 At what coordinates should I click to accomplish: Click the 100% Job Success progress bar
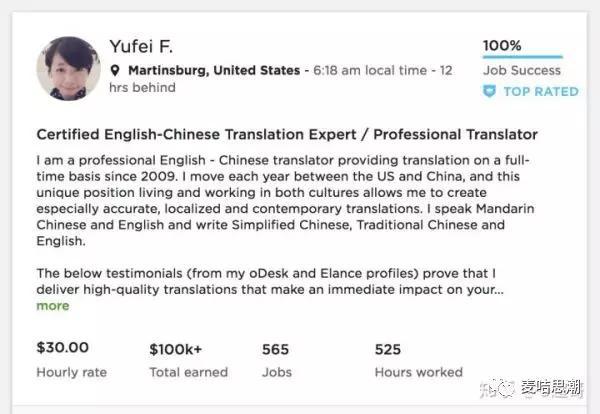[x=523, y=57]
